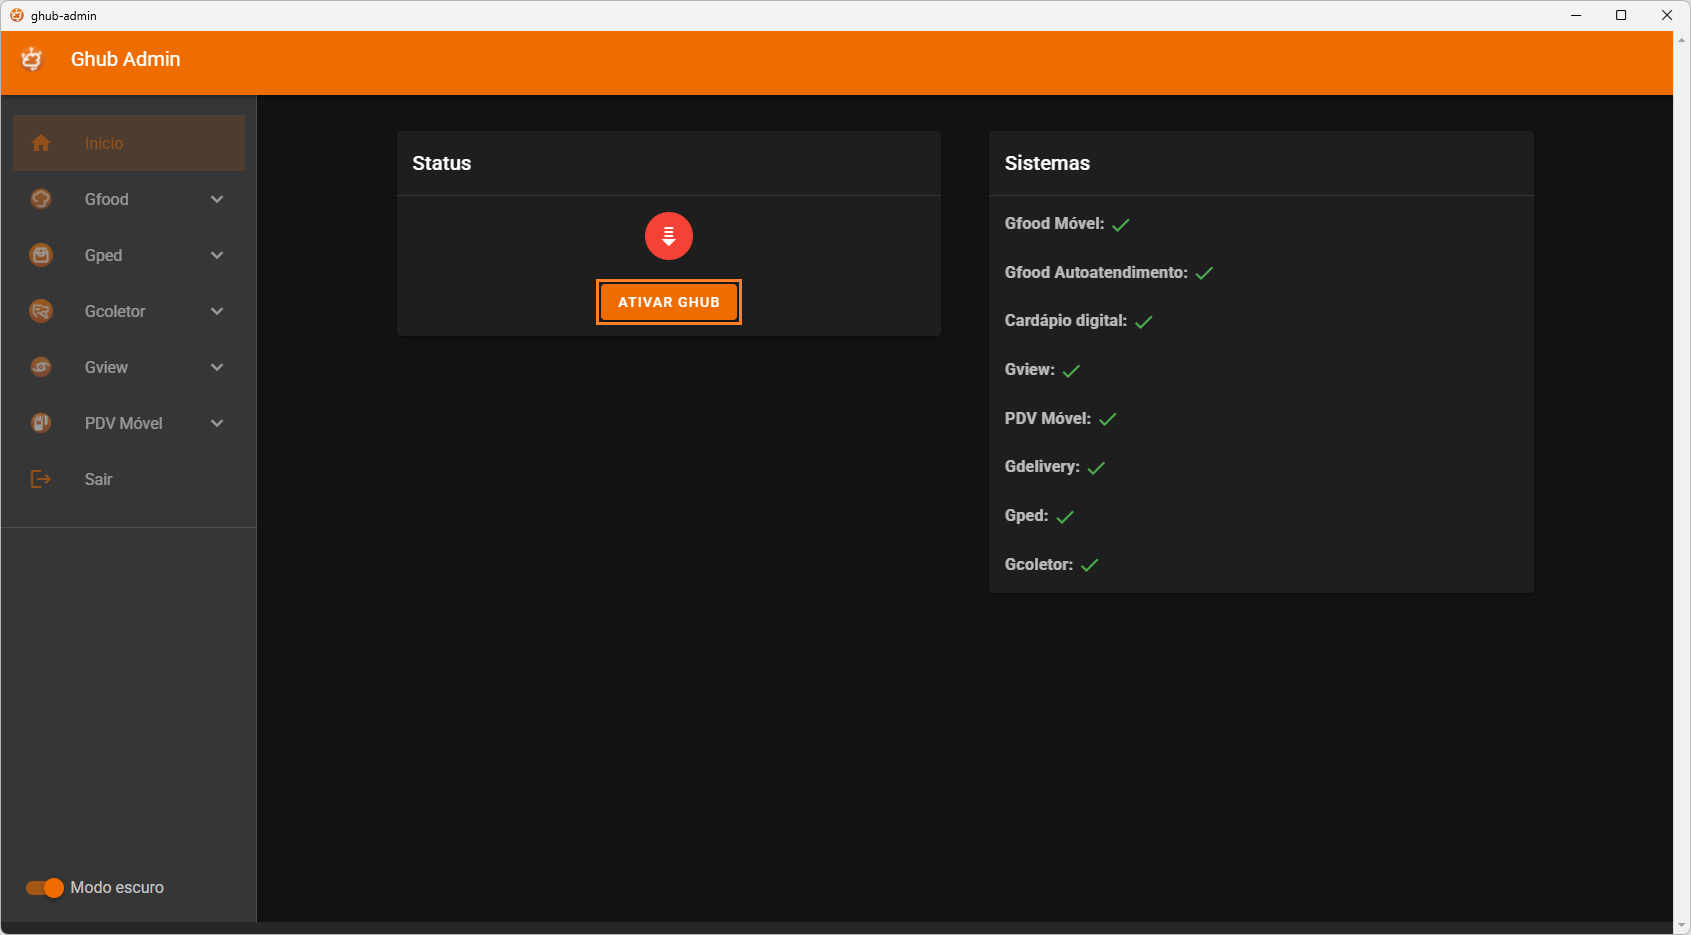
Task: Open the PDV Móvel menu label
Action: (124, 423)
